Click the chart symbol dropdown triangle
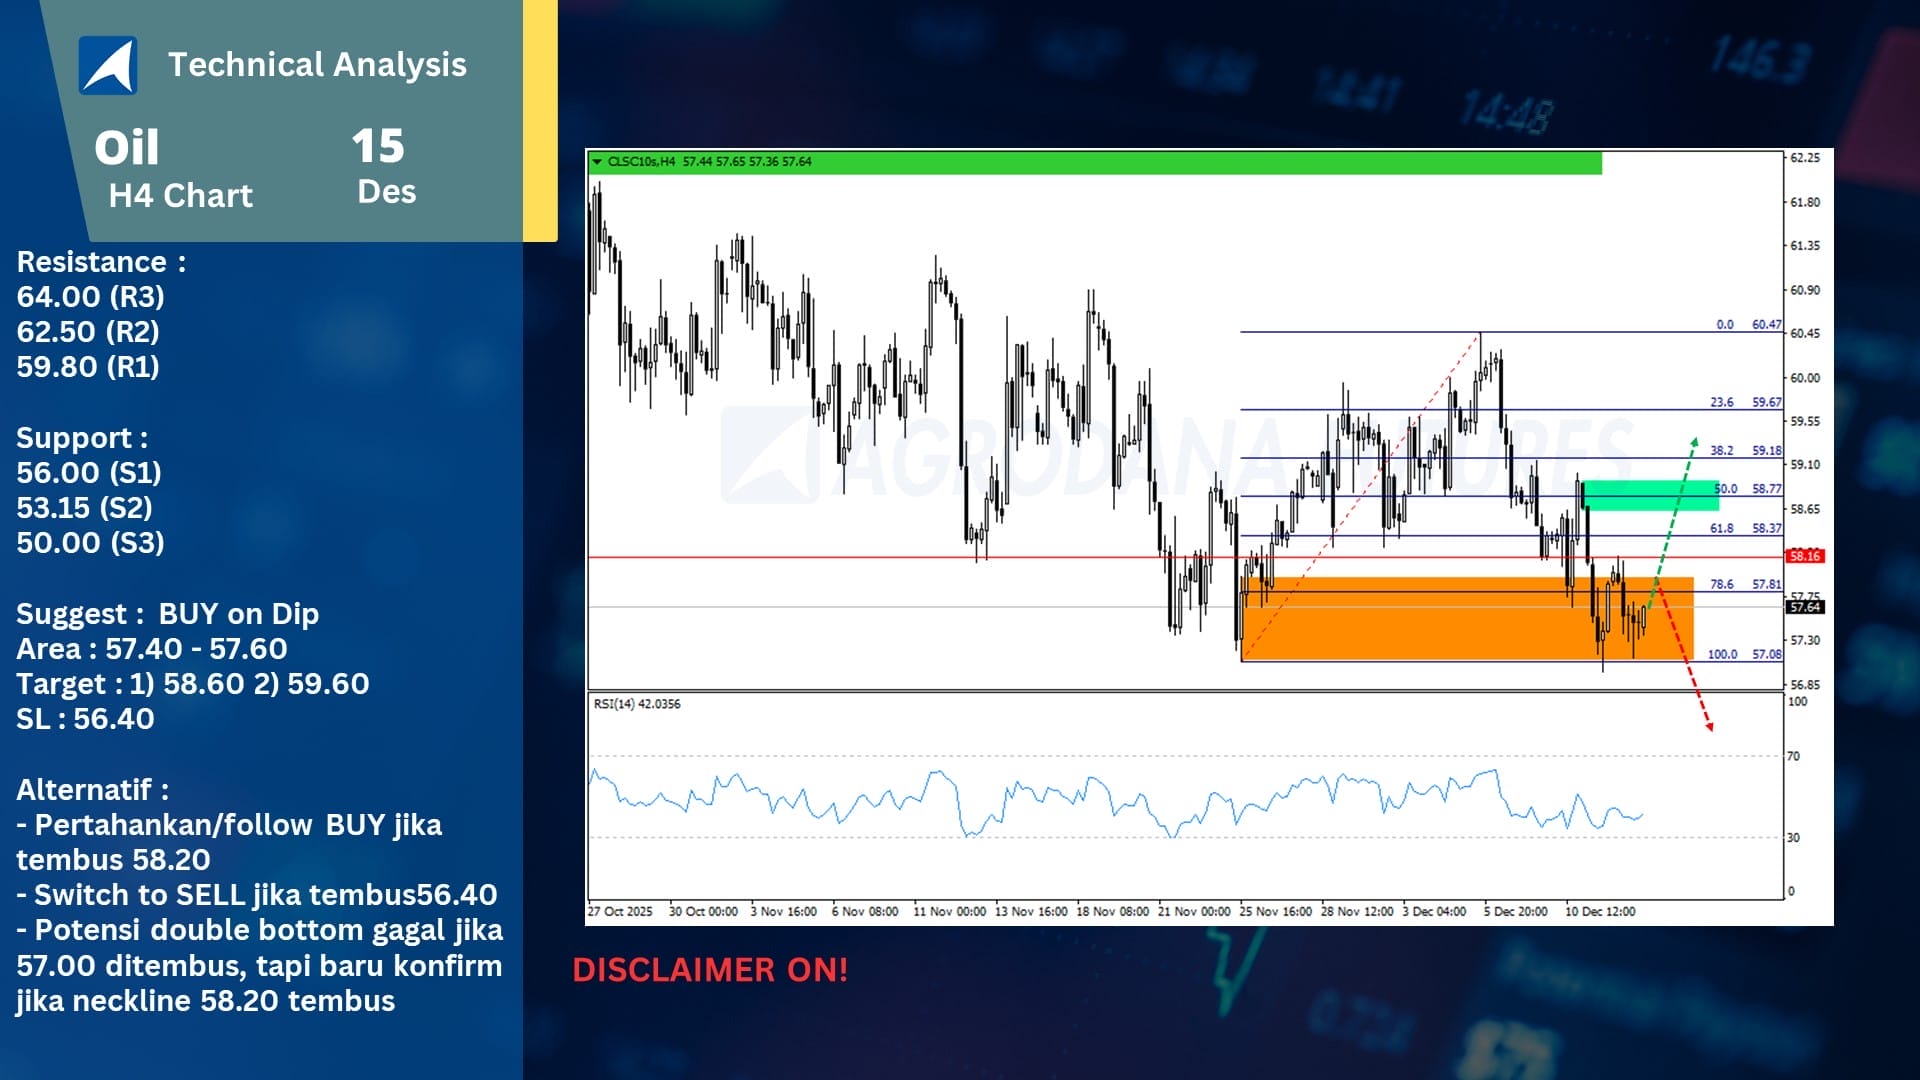The height and width of the screenshot is (1080, 1920). [x=597, y=161]
